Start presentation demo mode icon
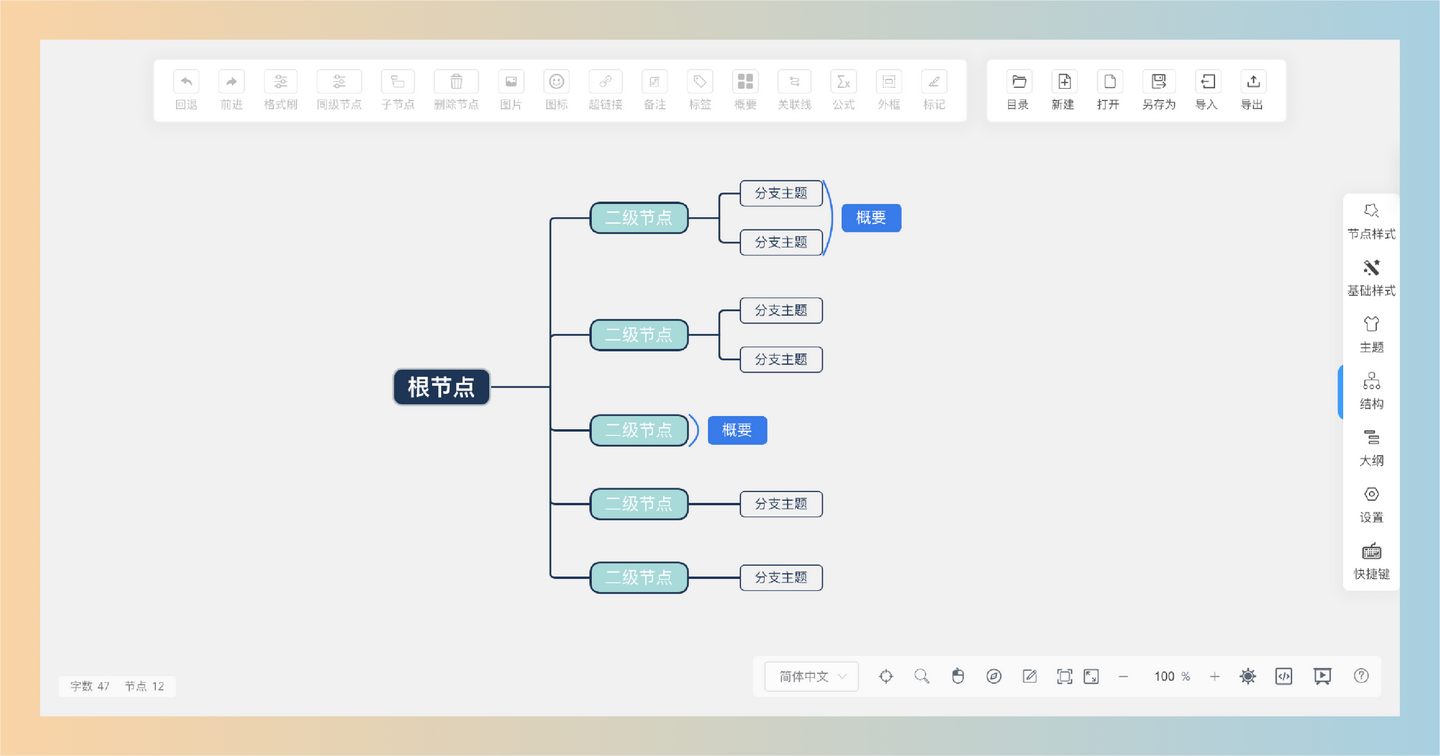The image size is (1440, 756). pos(1322,677)
